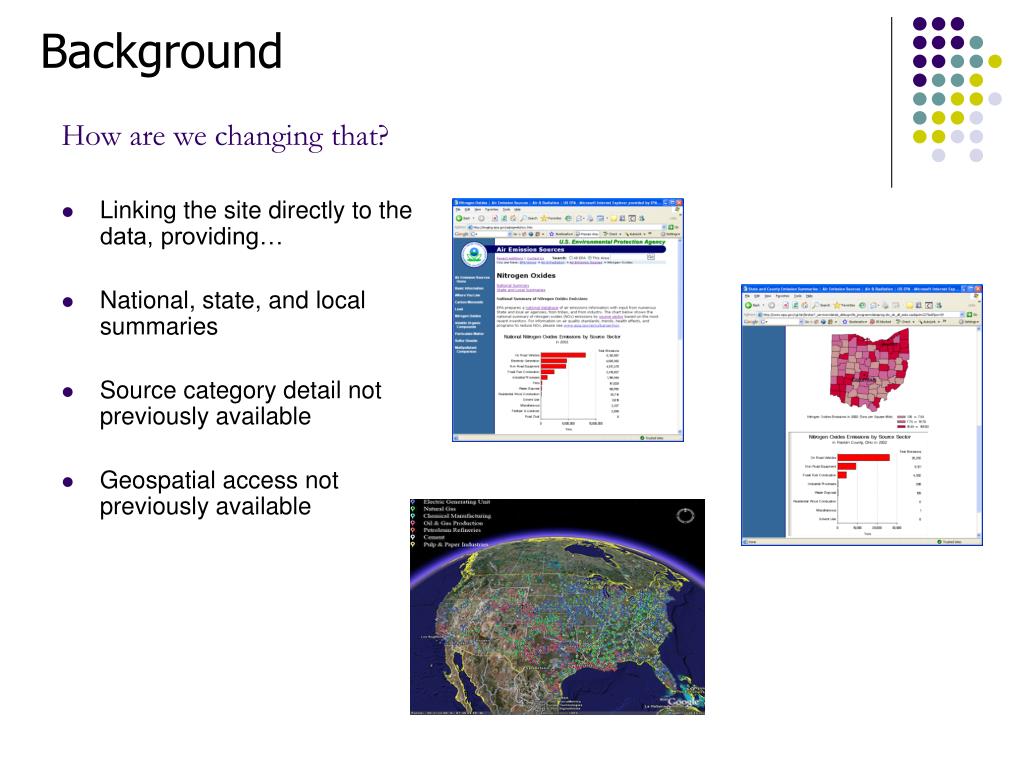The image size is (1024, 768).
Task: Click 'Lead' item in EPA left sidebar
Action: coord(458,309)
